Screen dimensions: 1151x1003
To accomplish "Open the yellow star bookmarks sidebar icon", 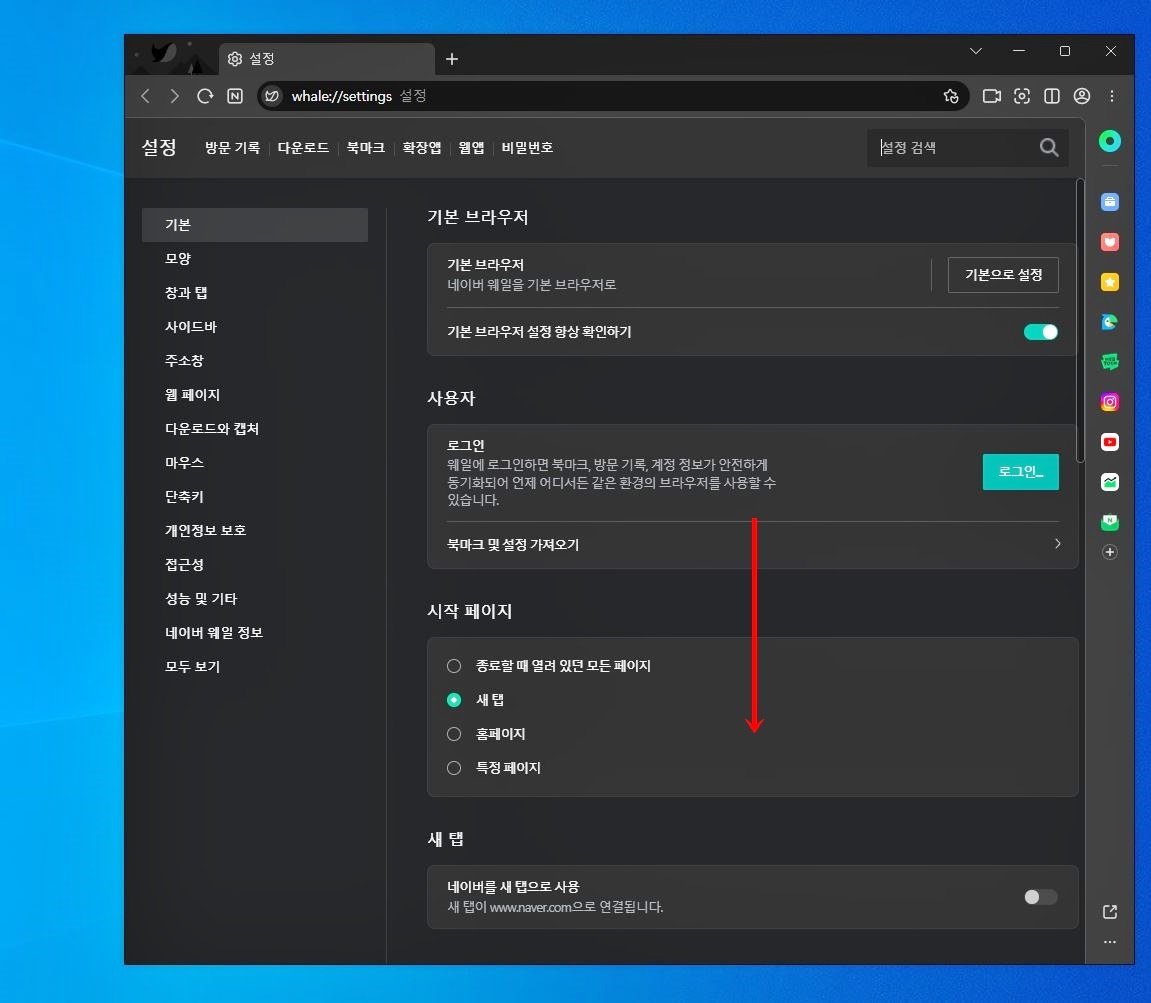I will pyautogui.click(x=1110, y=282).
